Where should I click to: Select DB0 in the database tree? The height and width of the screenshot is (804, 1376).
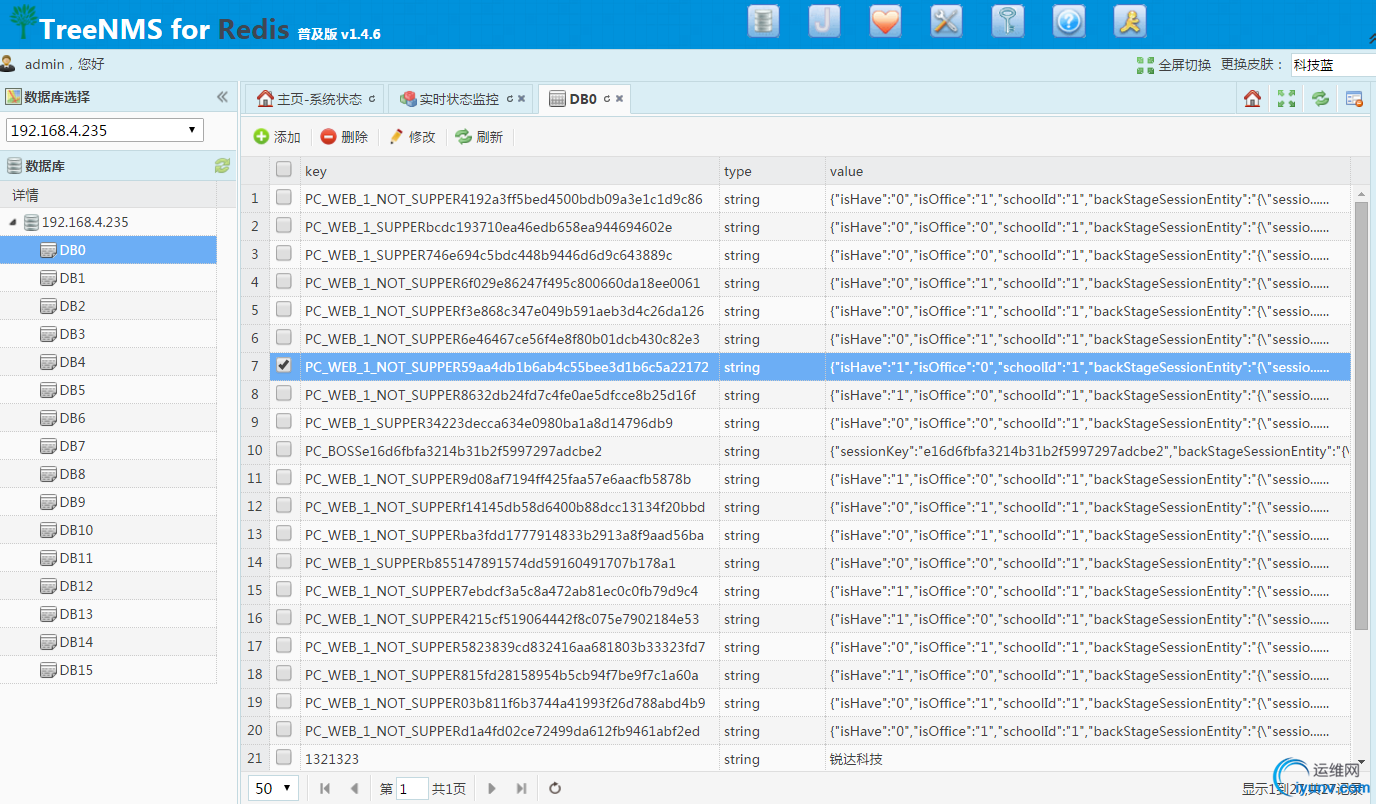click(108, 250)
